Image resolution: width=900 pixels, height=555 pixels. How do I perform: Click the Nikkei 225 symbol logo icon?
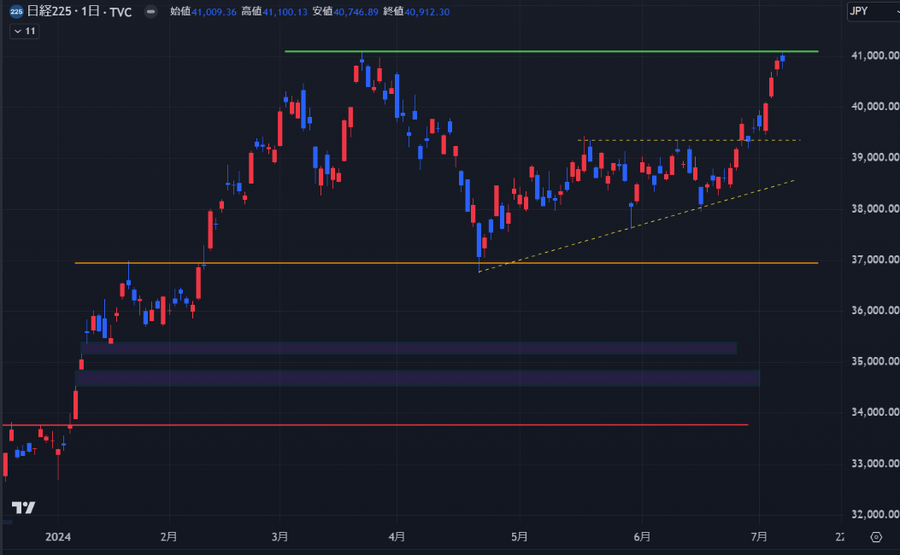click(x=17, y=13)
